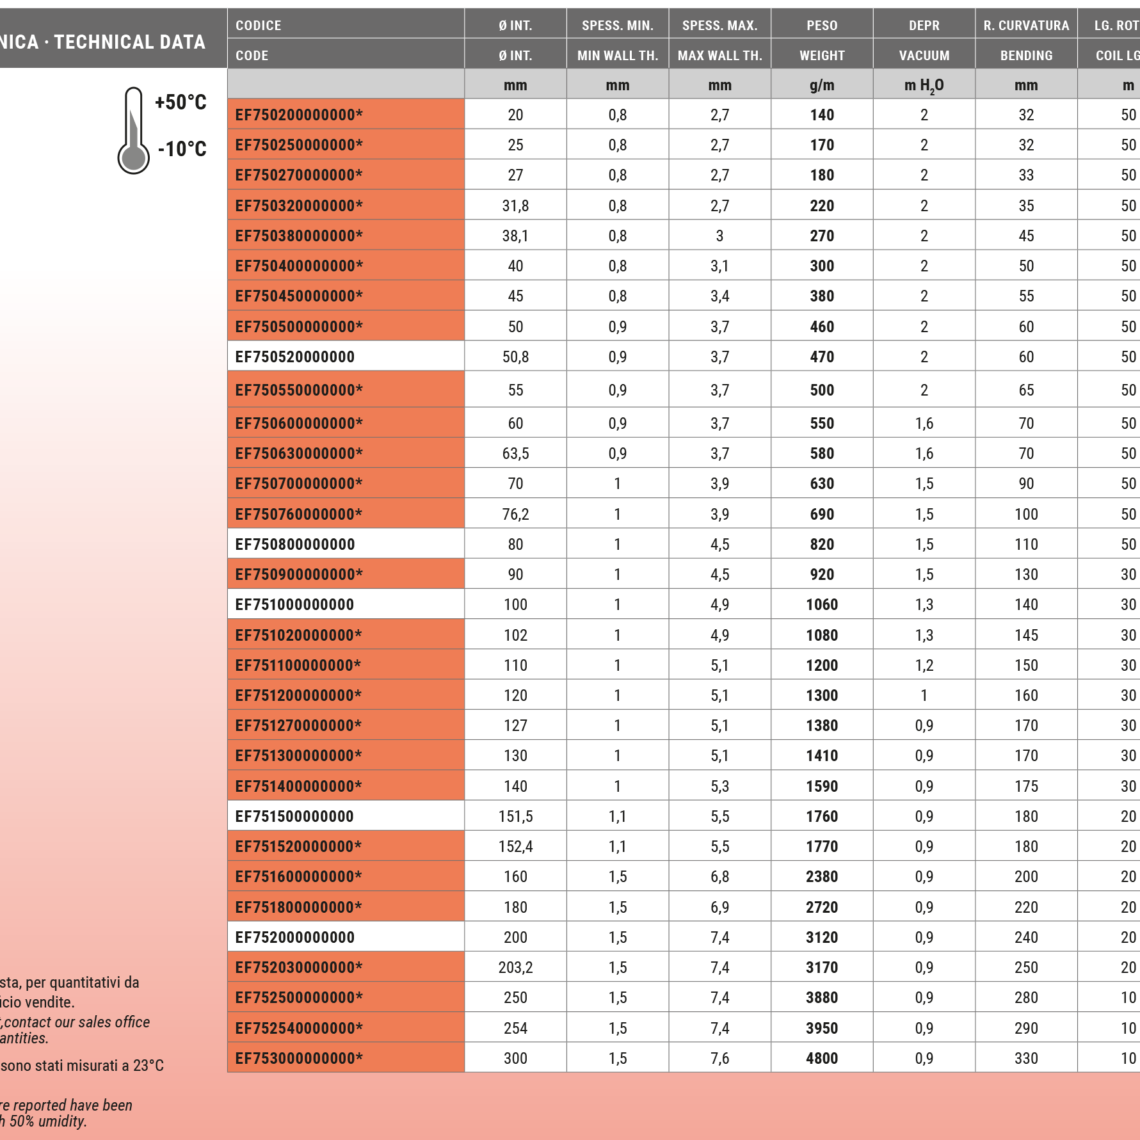Click the m H2O unit cell

coord(924,86)
